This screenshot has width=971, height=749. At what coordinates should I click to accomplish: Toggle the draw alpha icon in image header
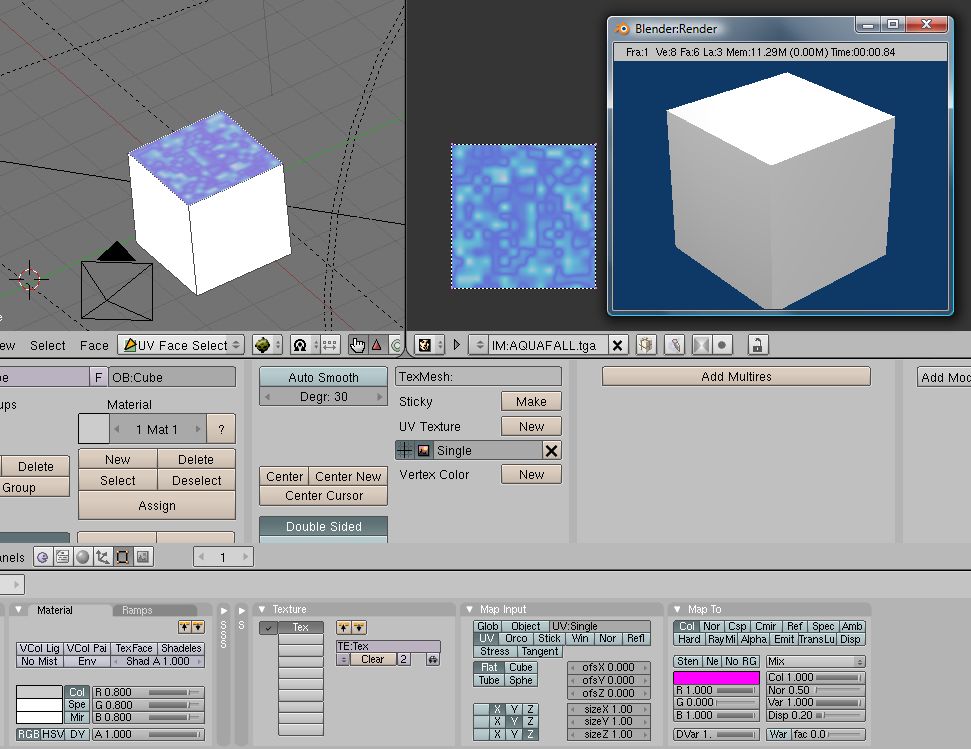click(702, 345)
